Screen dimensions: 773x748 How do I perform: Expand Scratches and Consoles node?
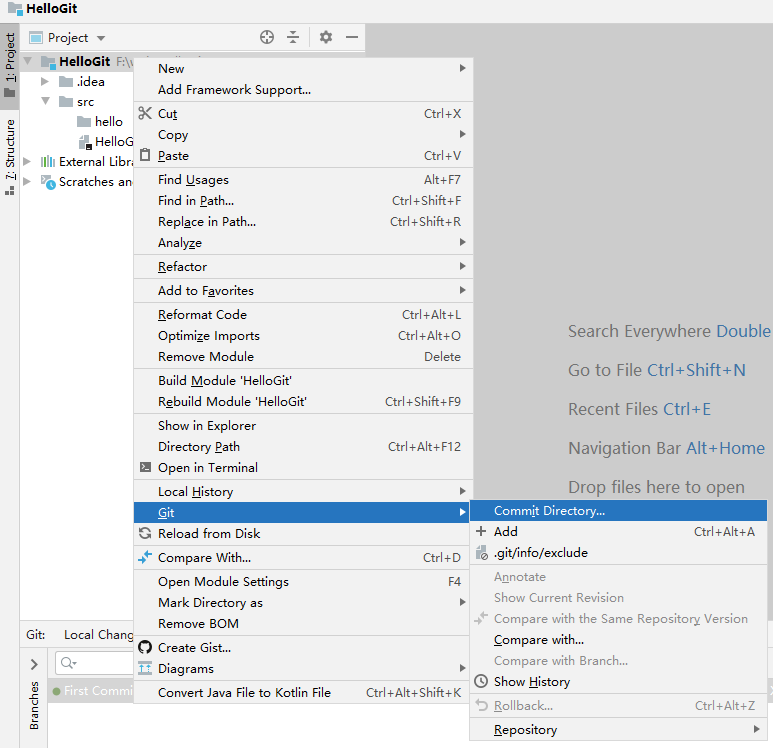[x=27, y=181]
